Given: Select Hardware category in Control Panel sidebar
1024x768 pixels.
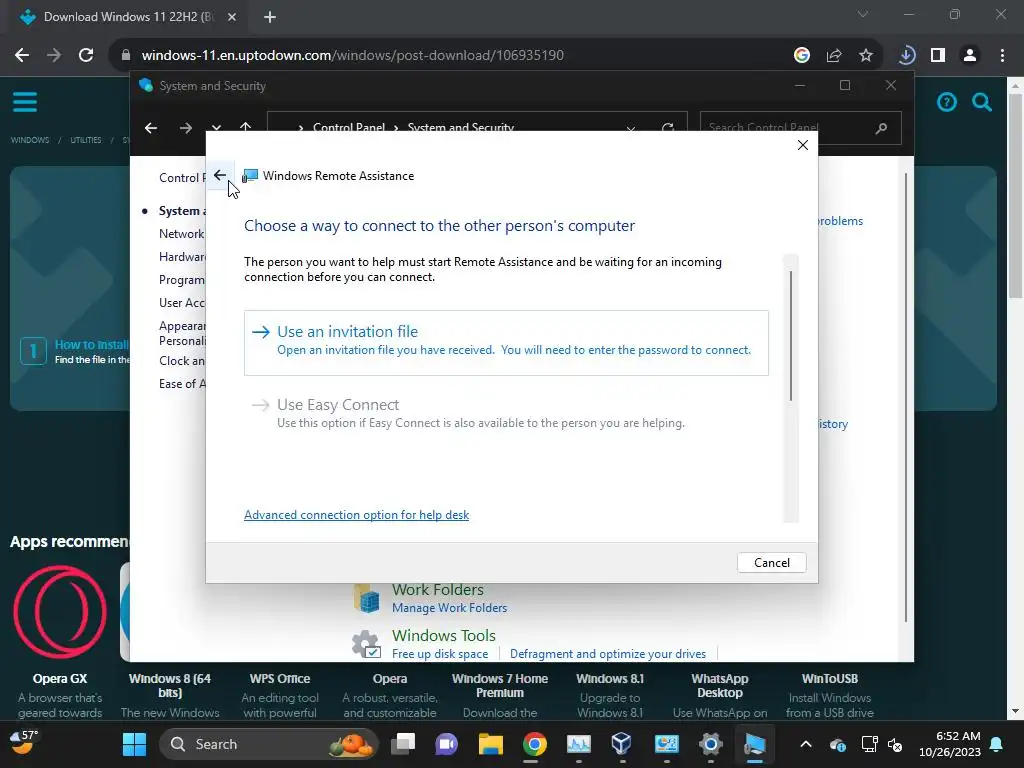Looking at the screenshot, I should pos(182,257).
